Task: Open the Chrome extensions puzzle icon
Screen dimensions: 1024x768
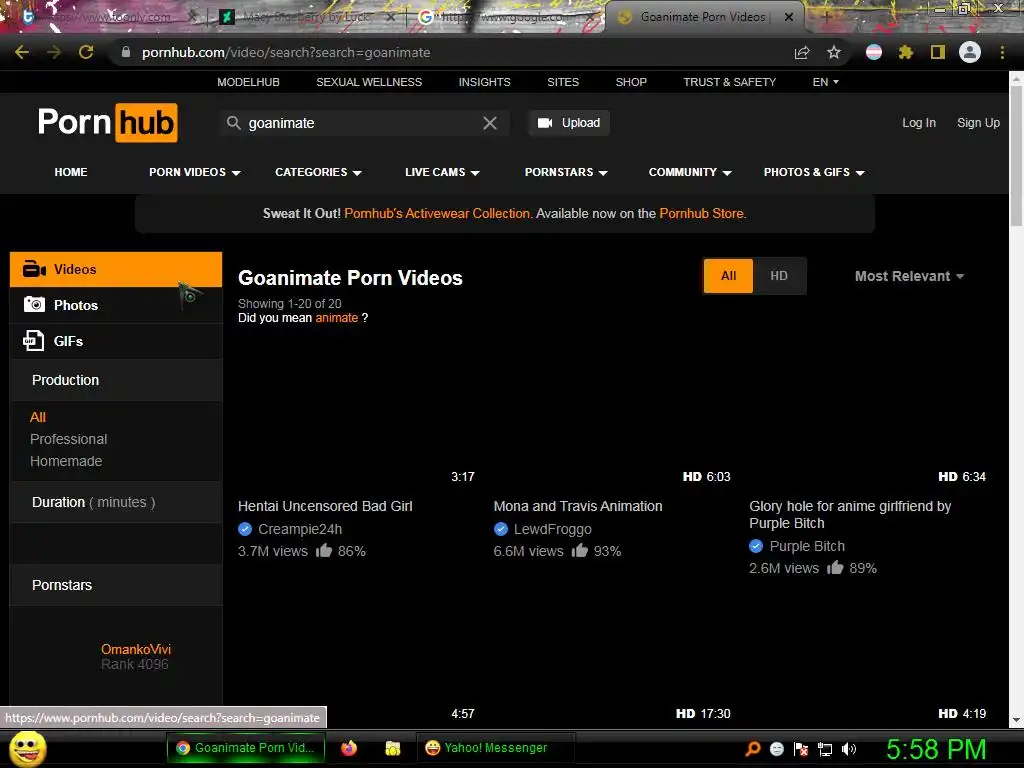Action: click(905, 52)
